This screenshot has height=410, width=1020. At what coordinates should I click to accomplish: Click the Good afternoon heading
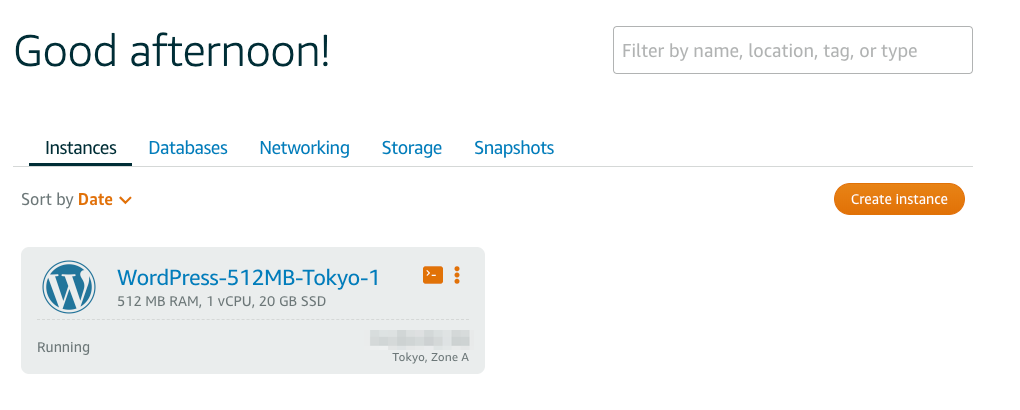pos(172,51)
